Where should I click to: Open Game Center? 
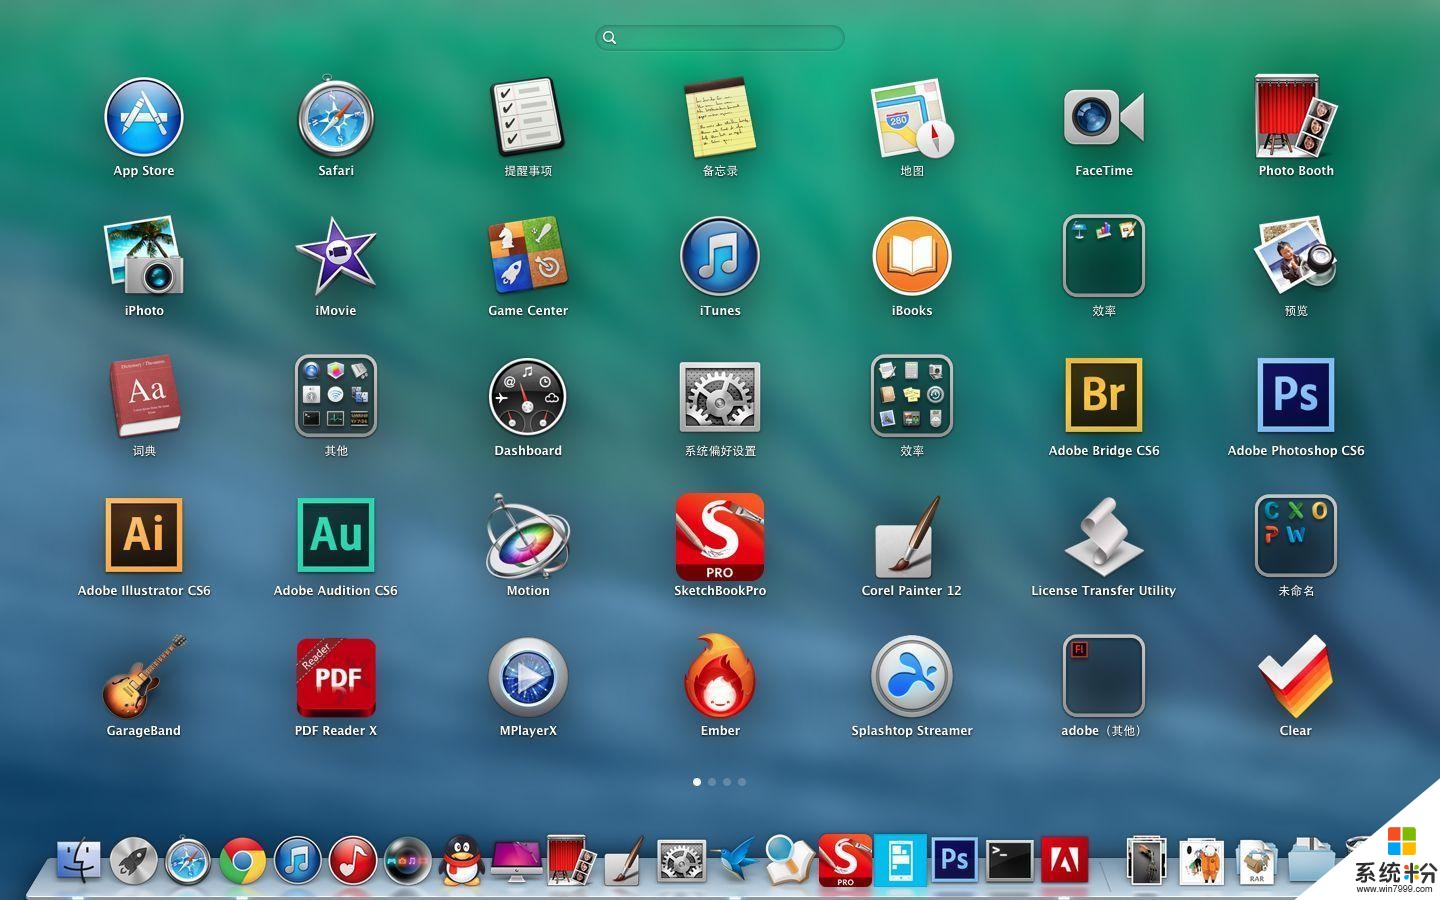pyautogui.click(x=528, y=256)
